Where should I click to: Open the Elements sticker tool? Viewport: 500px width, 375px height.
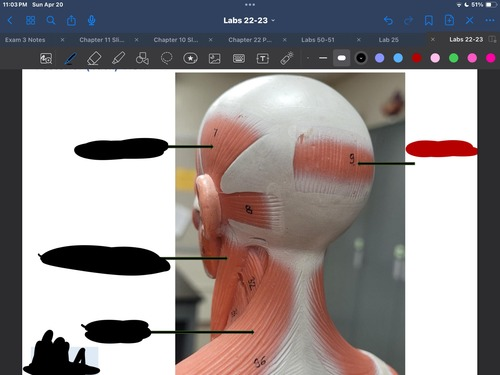tap(190, 58)
